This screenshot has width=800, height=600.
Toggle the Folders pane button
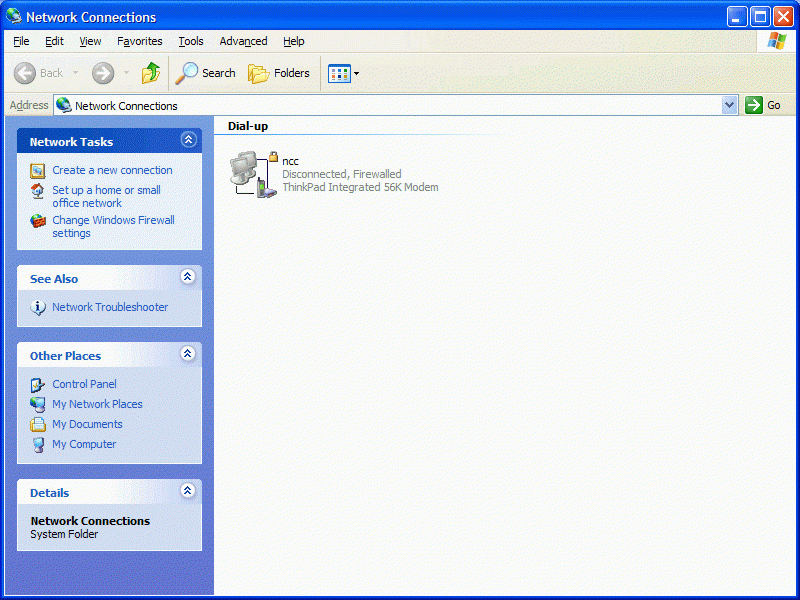pos(279,73)
